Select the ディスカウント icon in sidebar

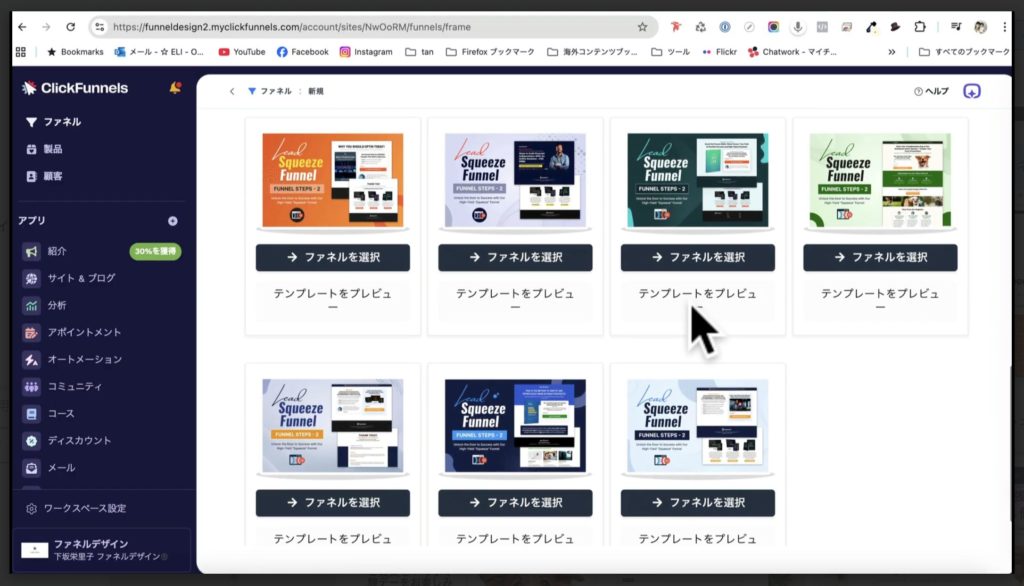[32, 440]
